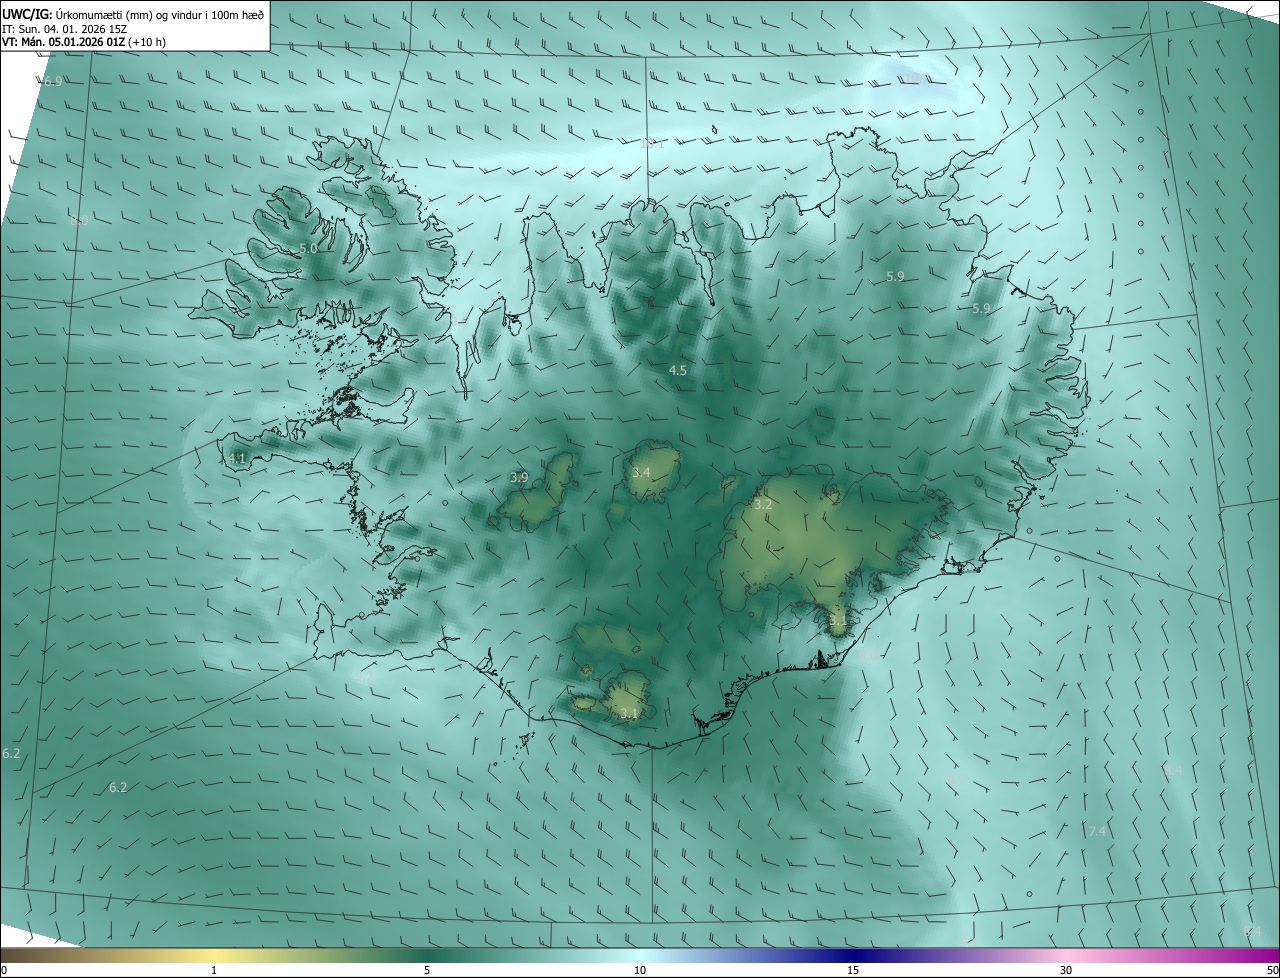The width and height of the screenshot is (1280, 978).
Task: Click the initial time 'IT: Sun. 04. 01. 2026 15Z'
Action: 65,28
